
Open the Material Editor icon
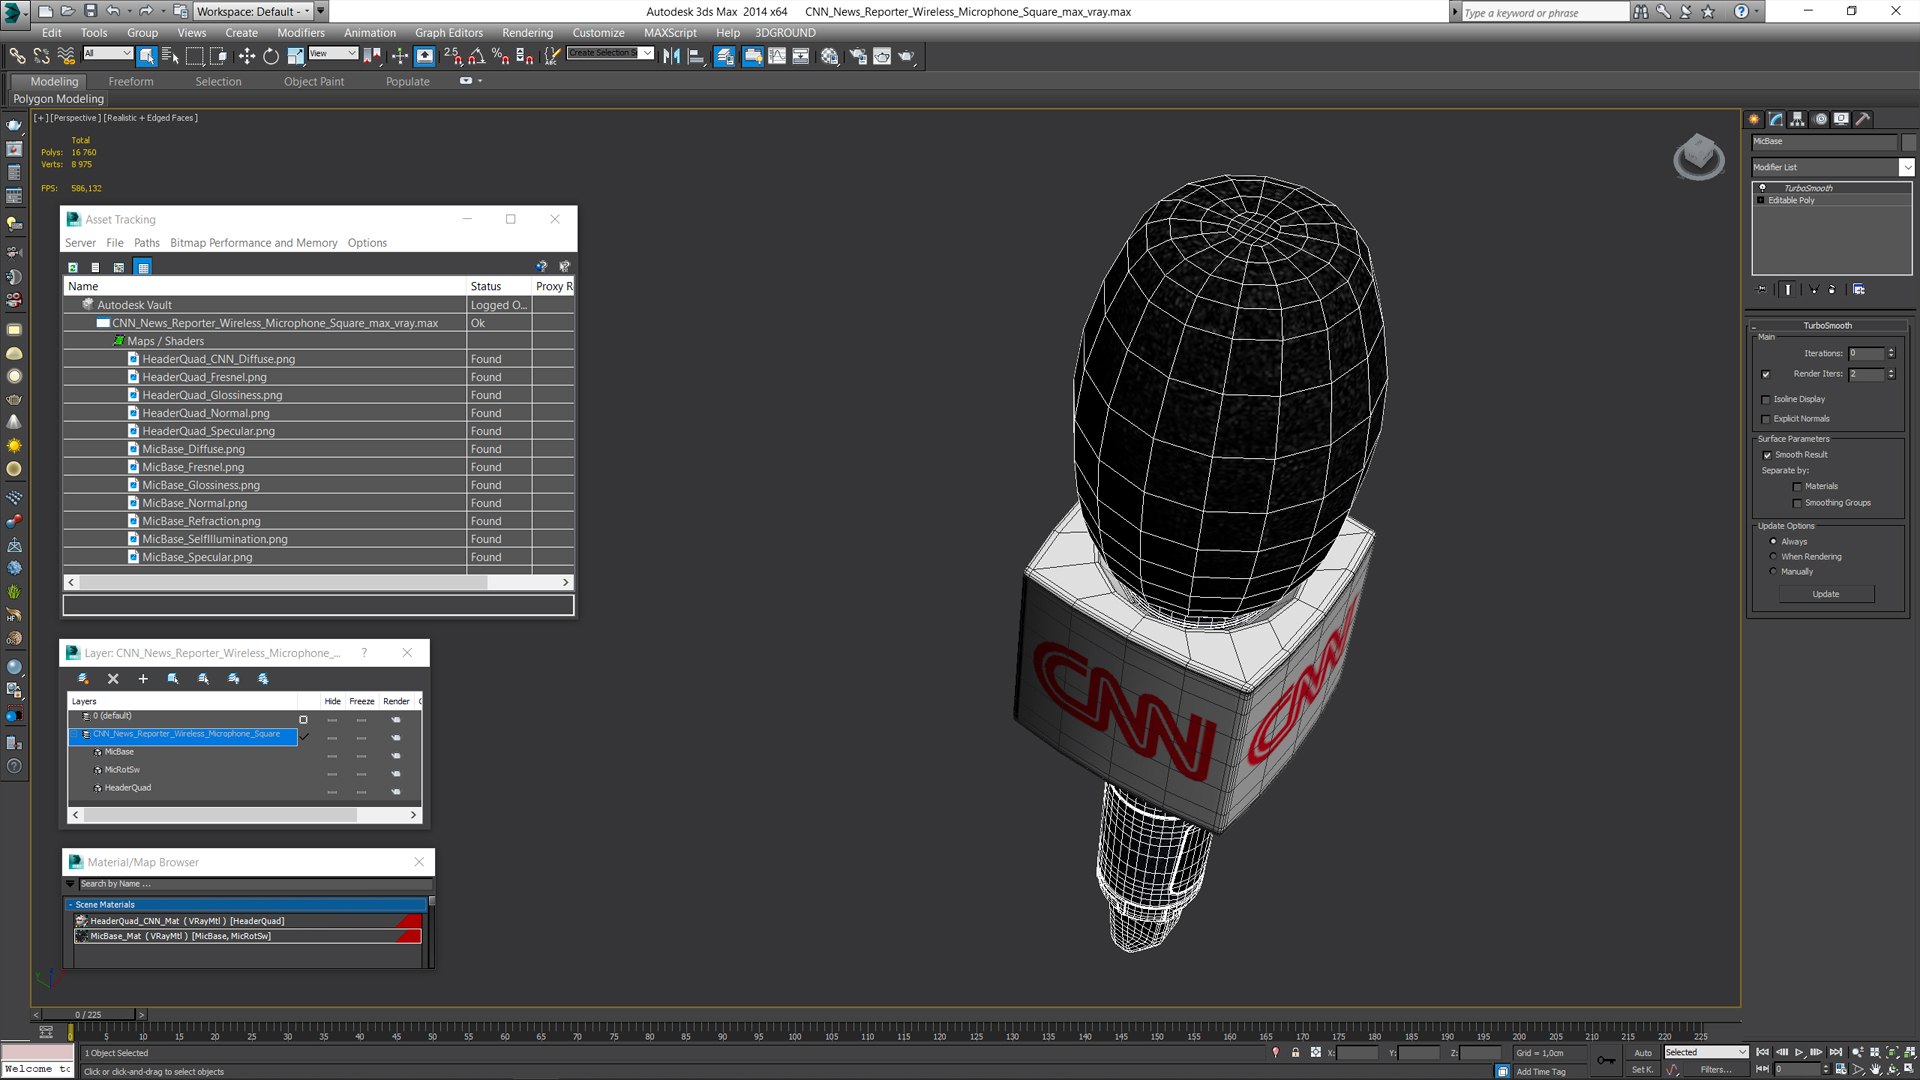point(829,56)
